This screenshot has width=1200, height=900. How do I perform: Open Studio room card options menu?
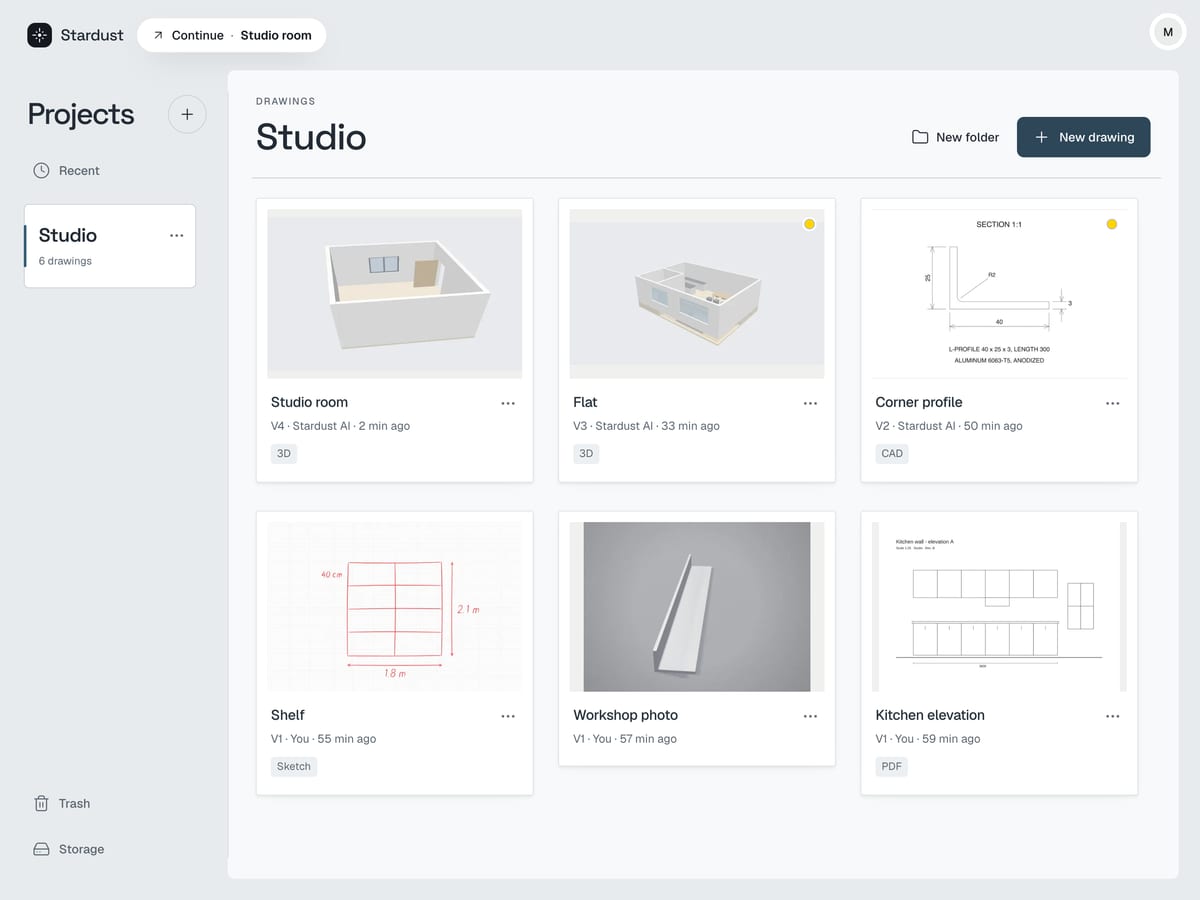(508, 403)
